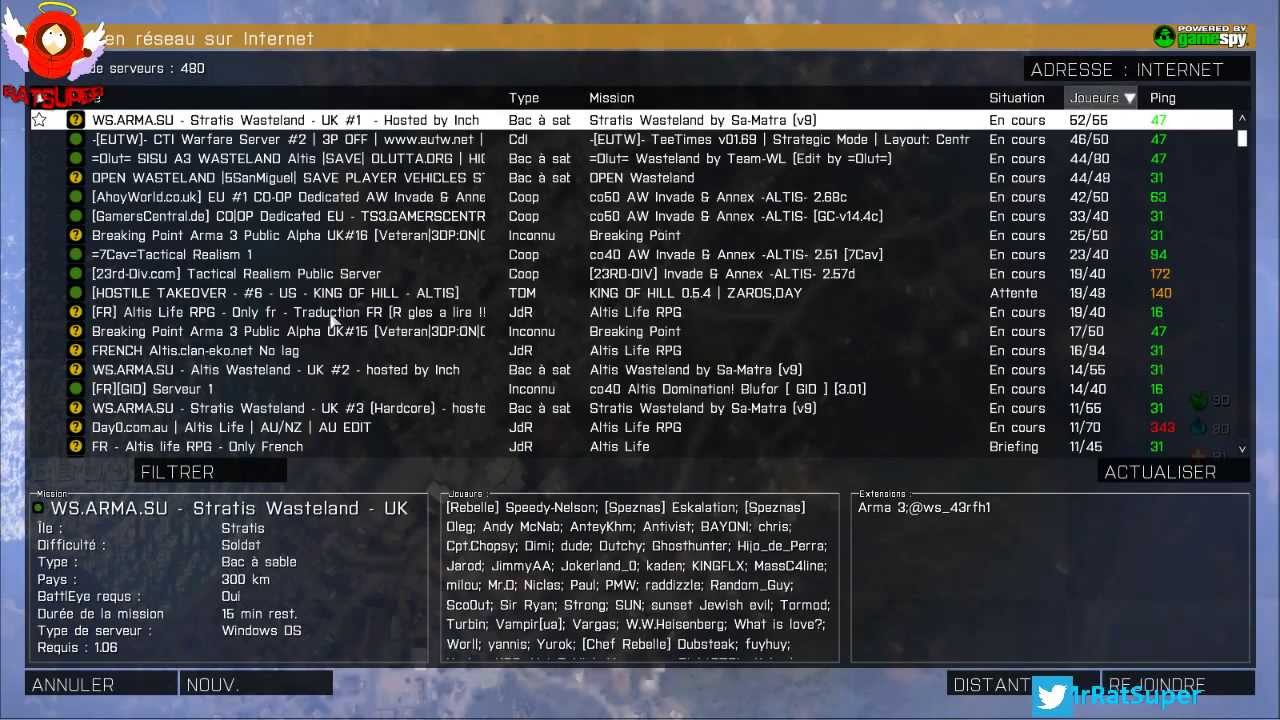Sort the server list by Situation column

(1016, 98)
